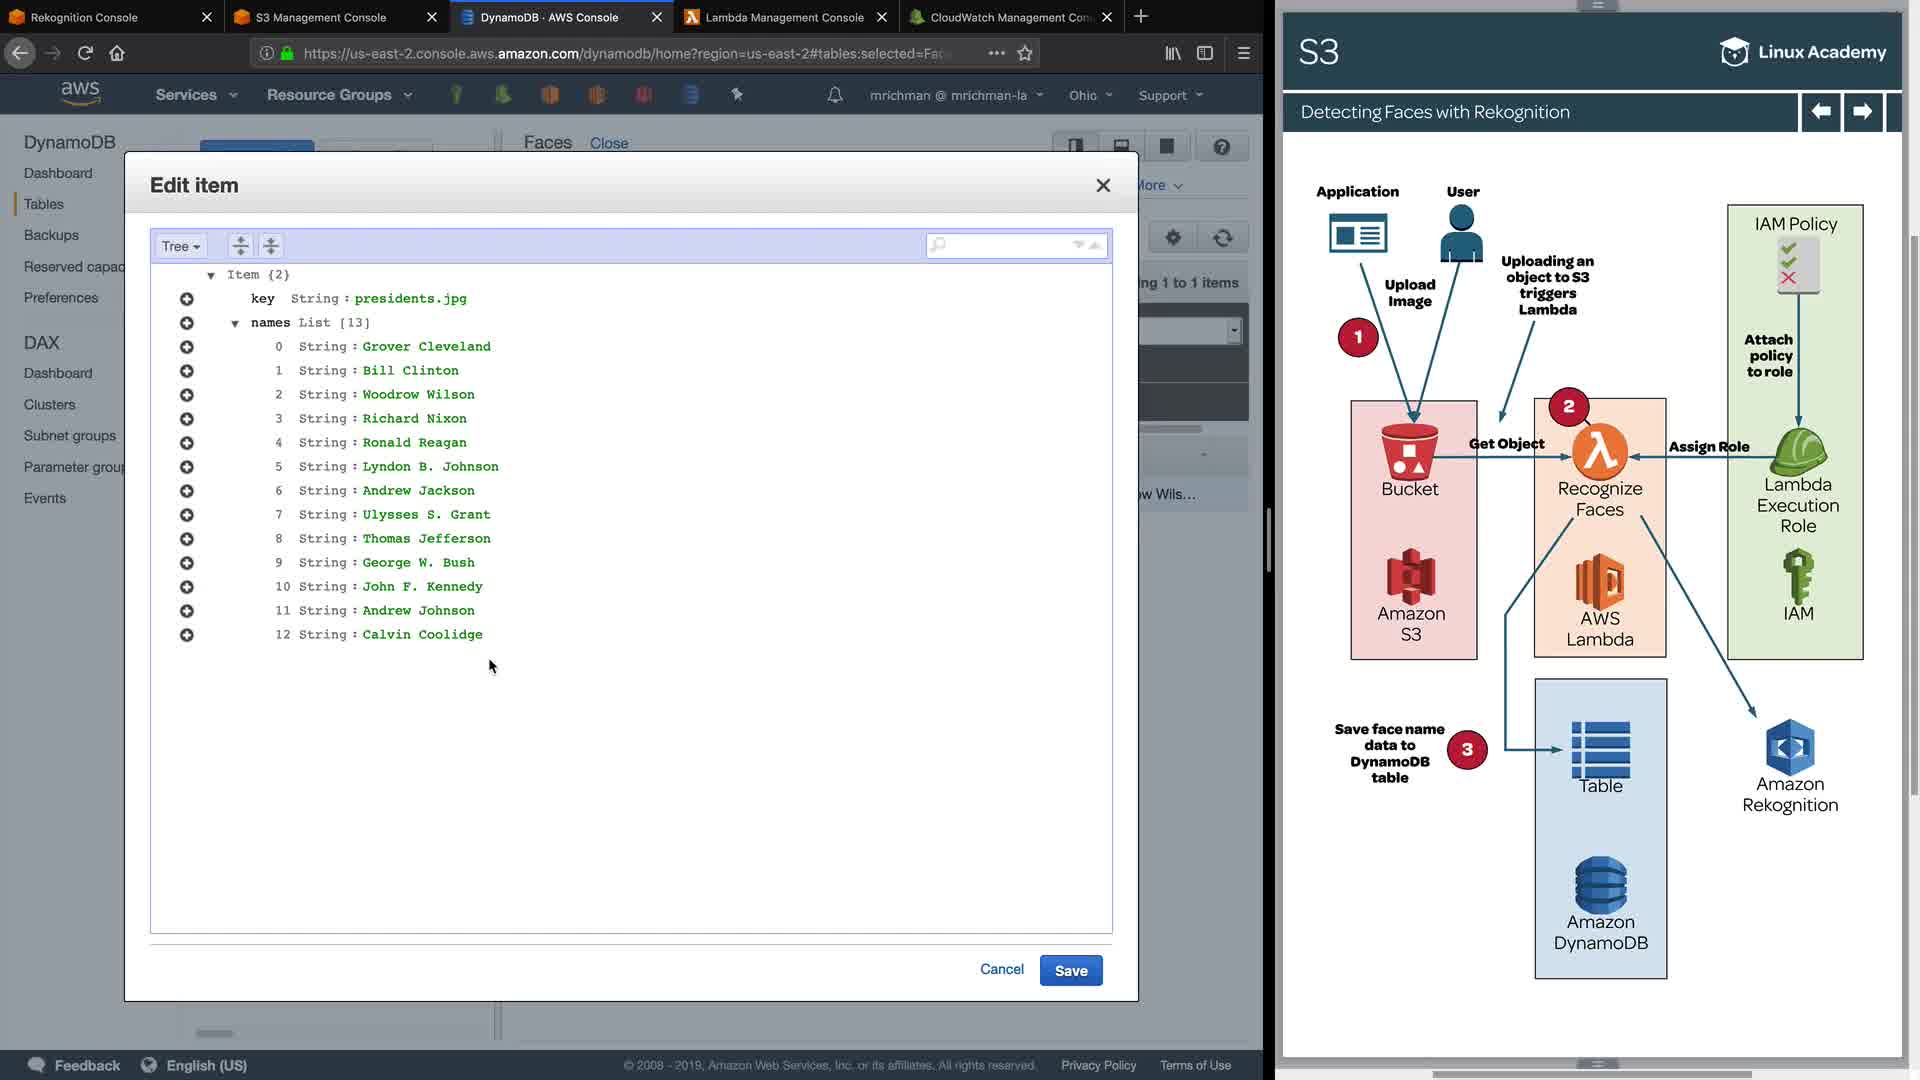This screenshot has width=1920, height=1080.
Task: Switch to Lambda Management Console tab
Action: (x=784, y=17)
